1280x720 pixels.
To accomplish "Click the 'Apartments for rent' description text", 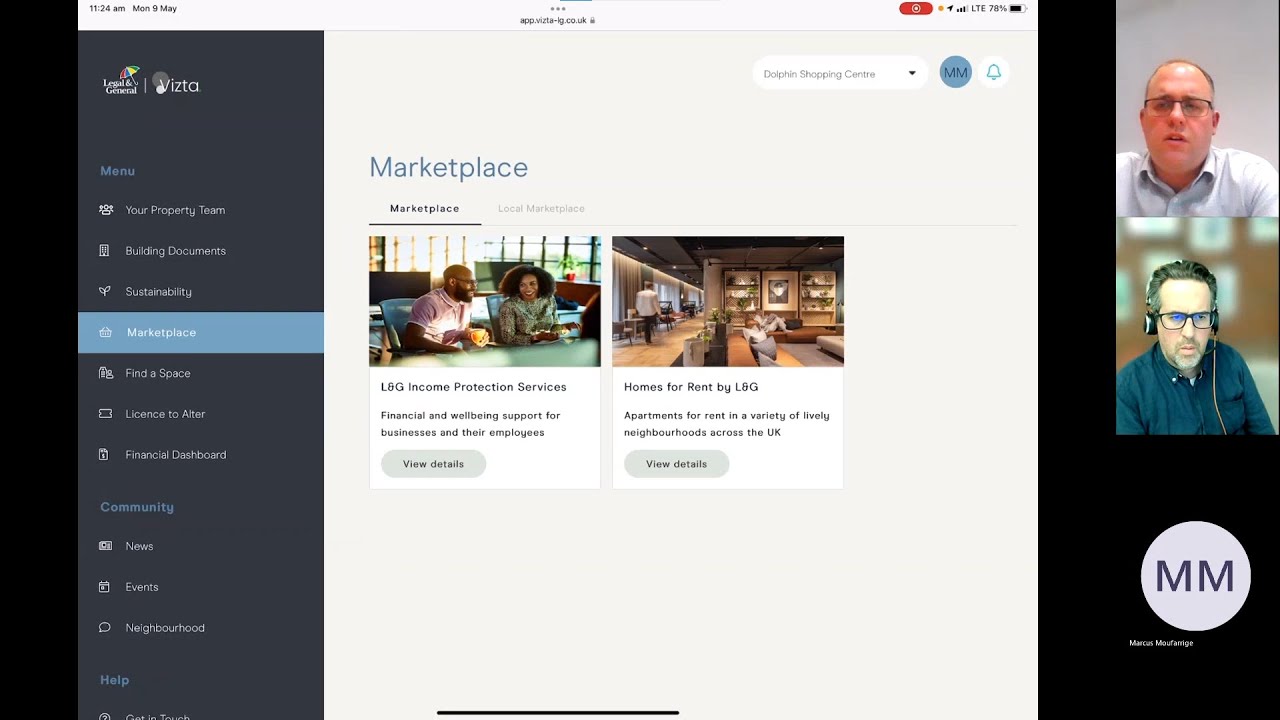I will [727, 424].
